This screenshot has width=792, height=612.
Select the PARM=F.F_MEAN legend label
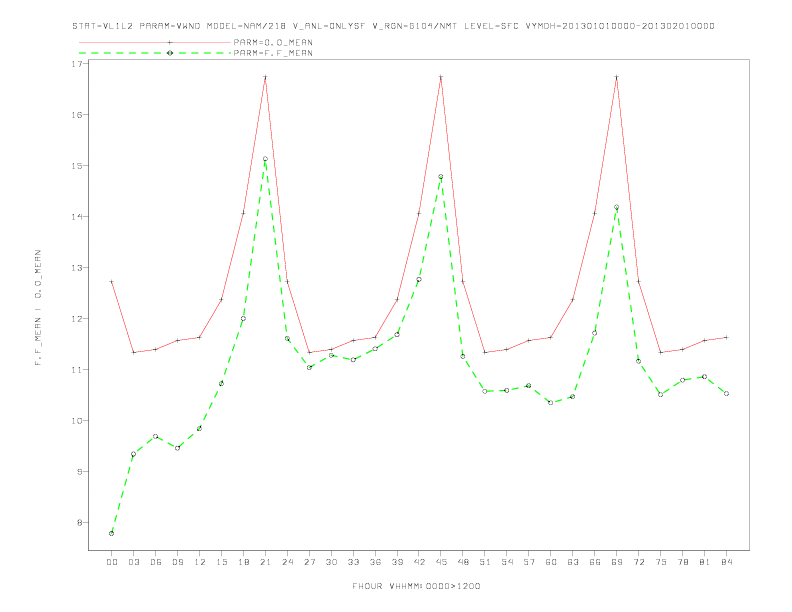tap(273, 53)
